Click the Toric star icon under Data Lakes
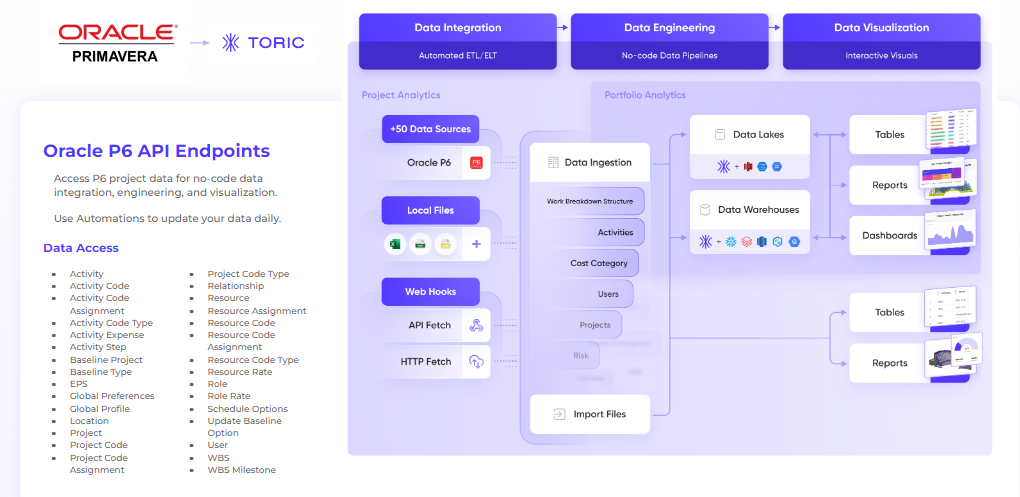The width and height of the screenshot is (1020, 497). pyautogui.click(x=723, y=167)
